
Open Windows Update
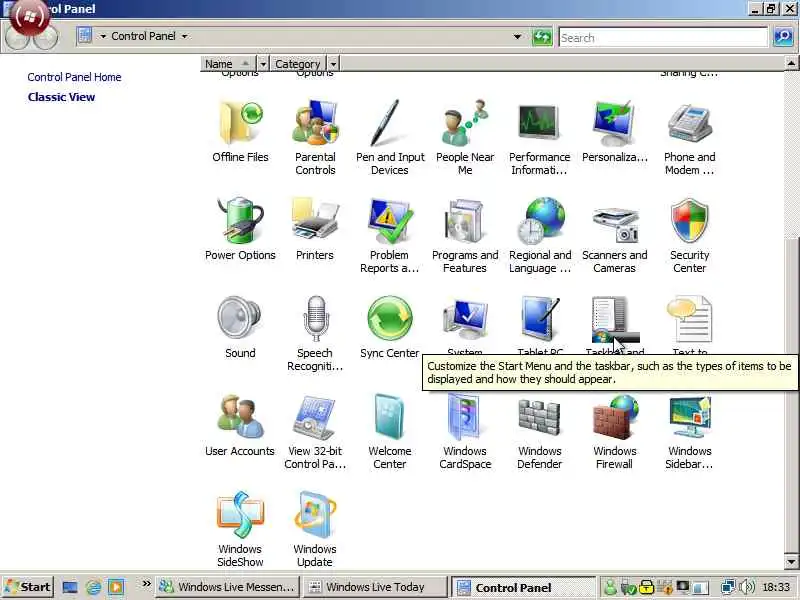click(315, 530)
